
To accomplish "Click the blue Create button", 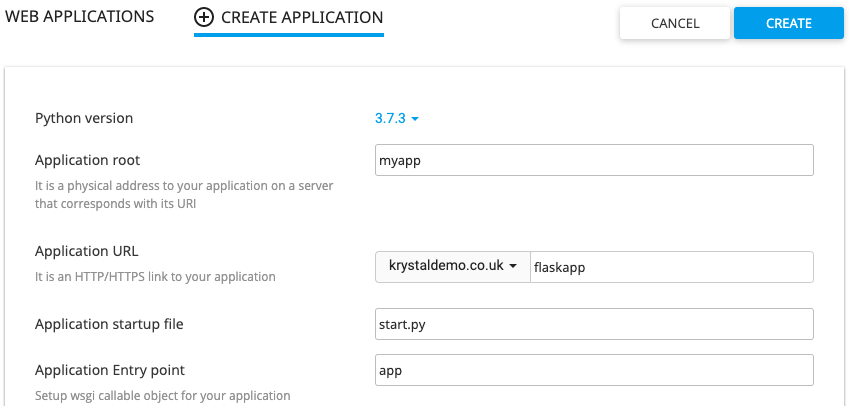I will click(789, 23).
